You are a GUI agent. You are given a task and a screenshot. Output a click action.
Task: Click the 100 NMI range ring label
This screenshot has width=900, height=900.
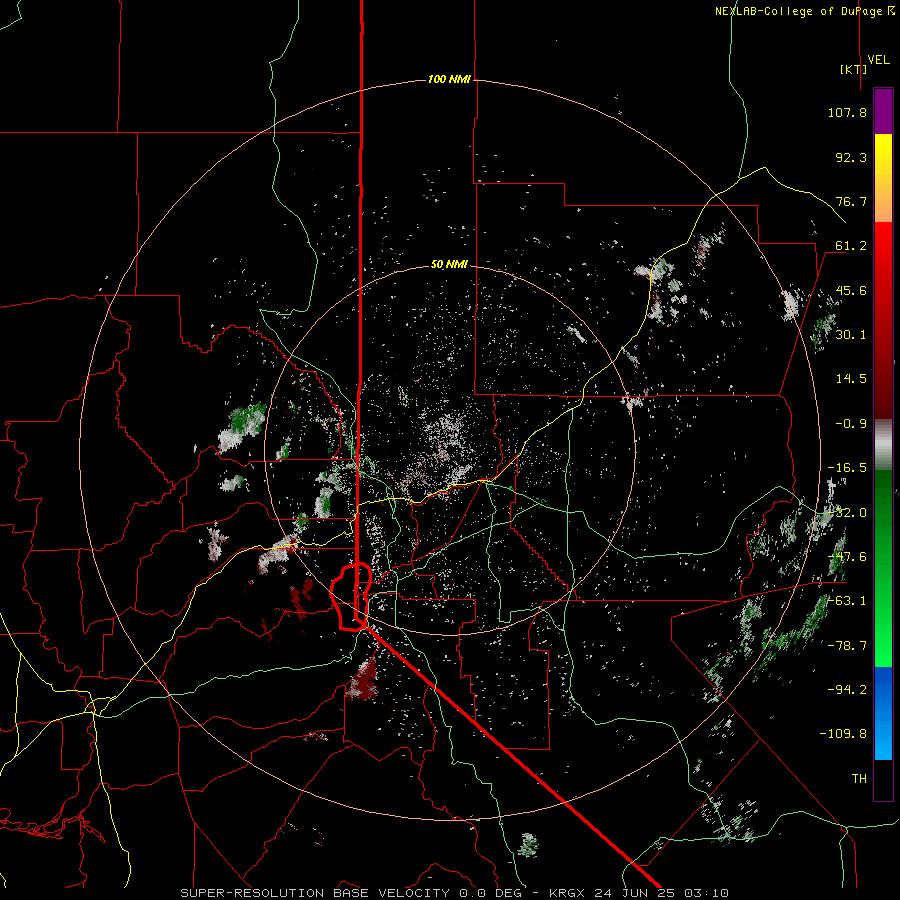(449, 79)
